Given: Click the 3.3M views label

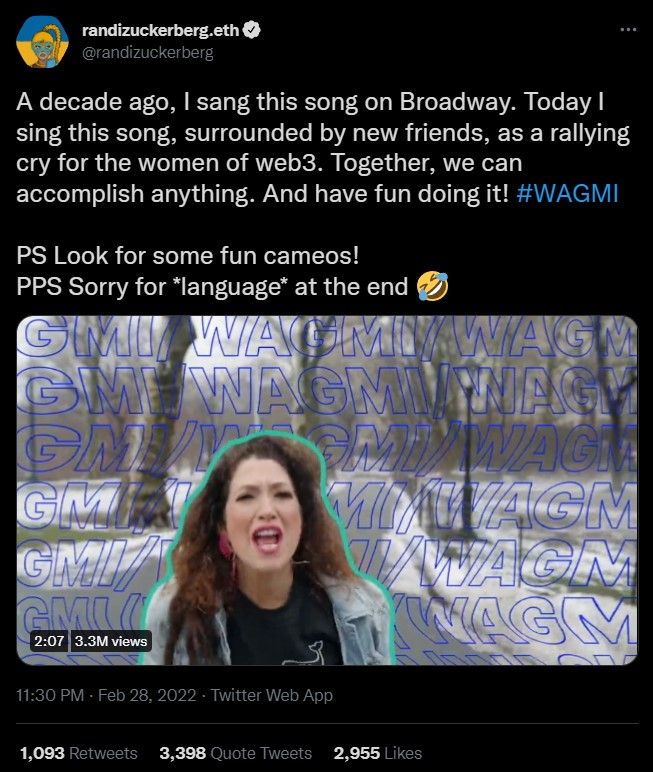Looking at the screenshot, I should [111, 641].
